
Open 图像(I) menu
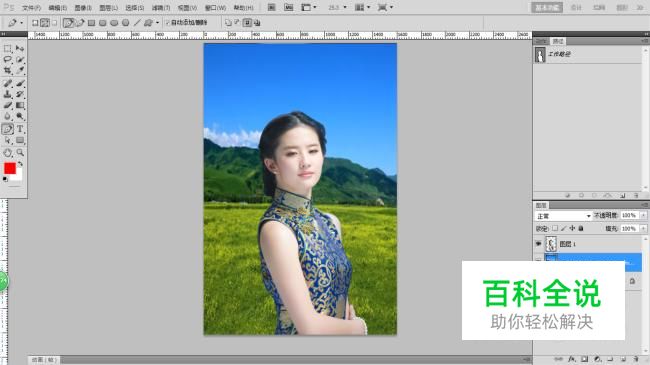pos(83,8)
